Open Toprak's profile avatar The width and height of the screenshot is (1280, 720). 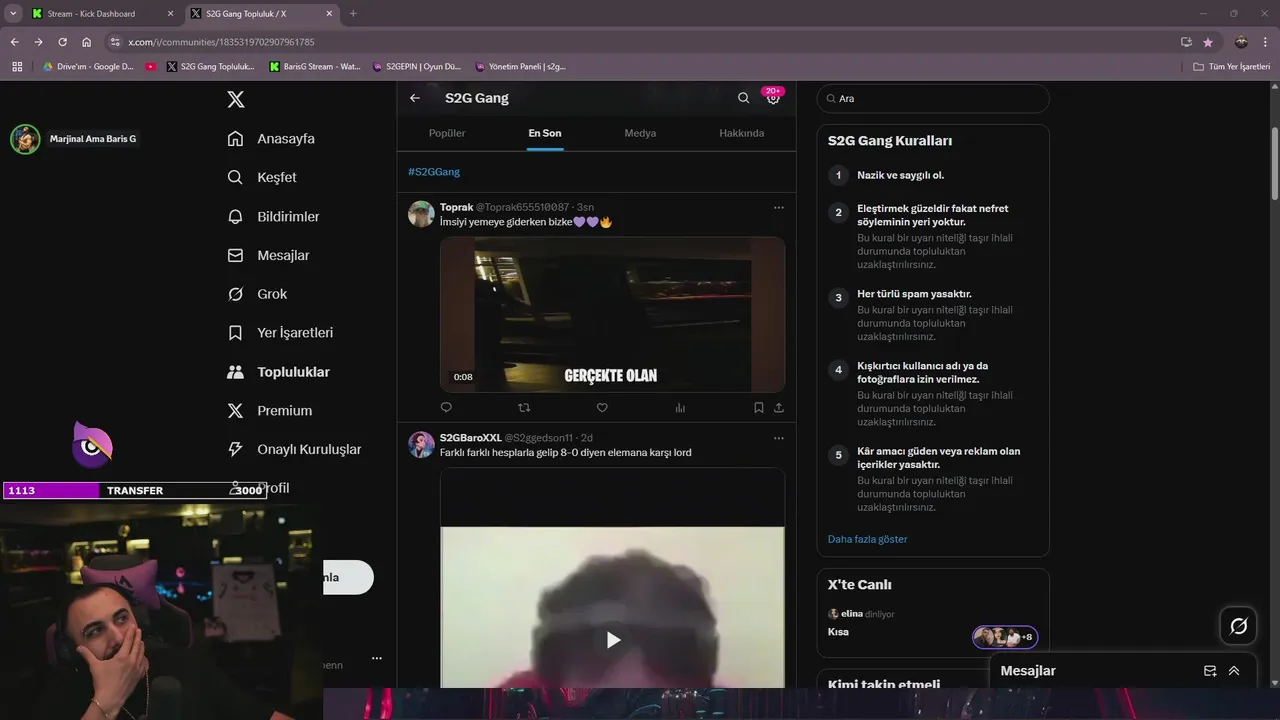421,214
